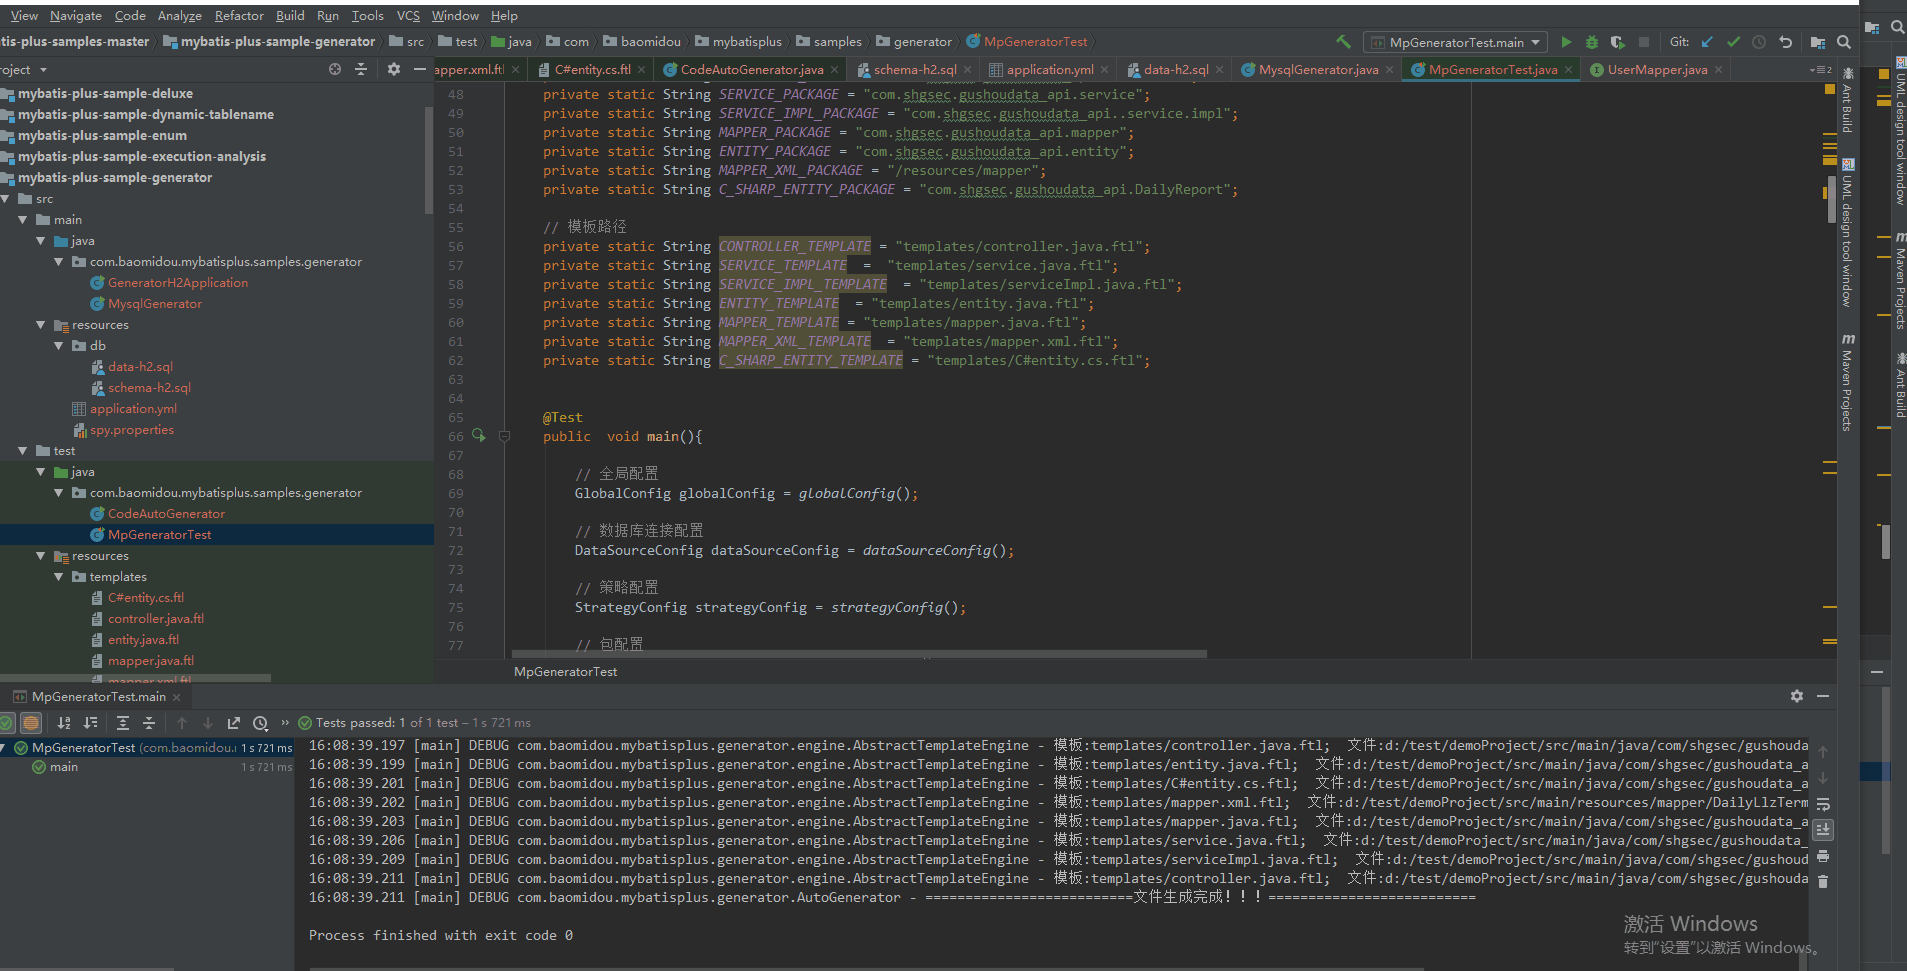Select MysqlGenerator class in project tree

[155, 304]
